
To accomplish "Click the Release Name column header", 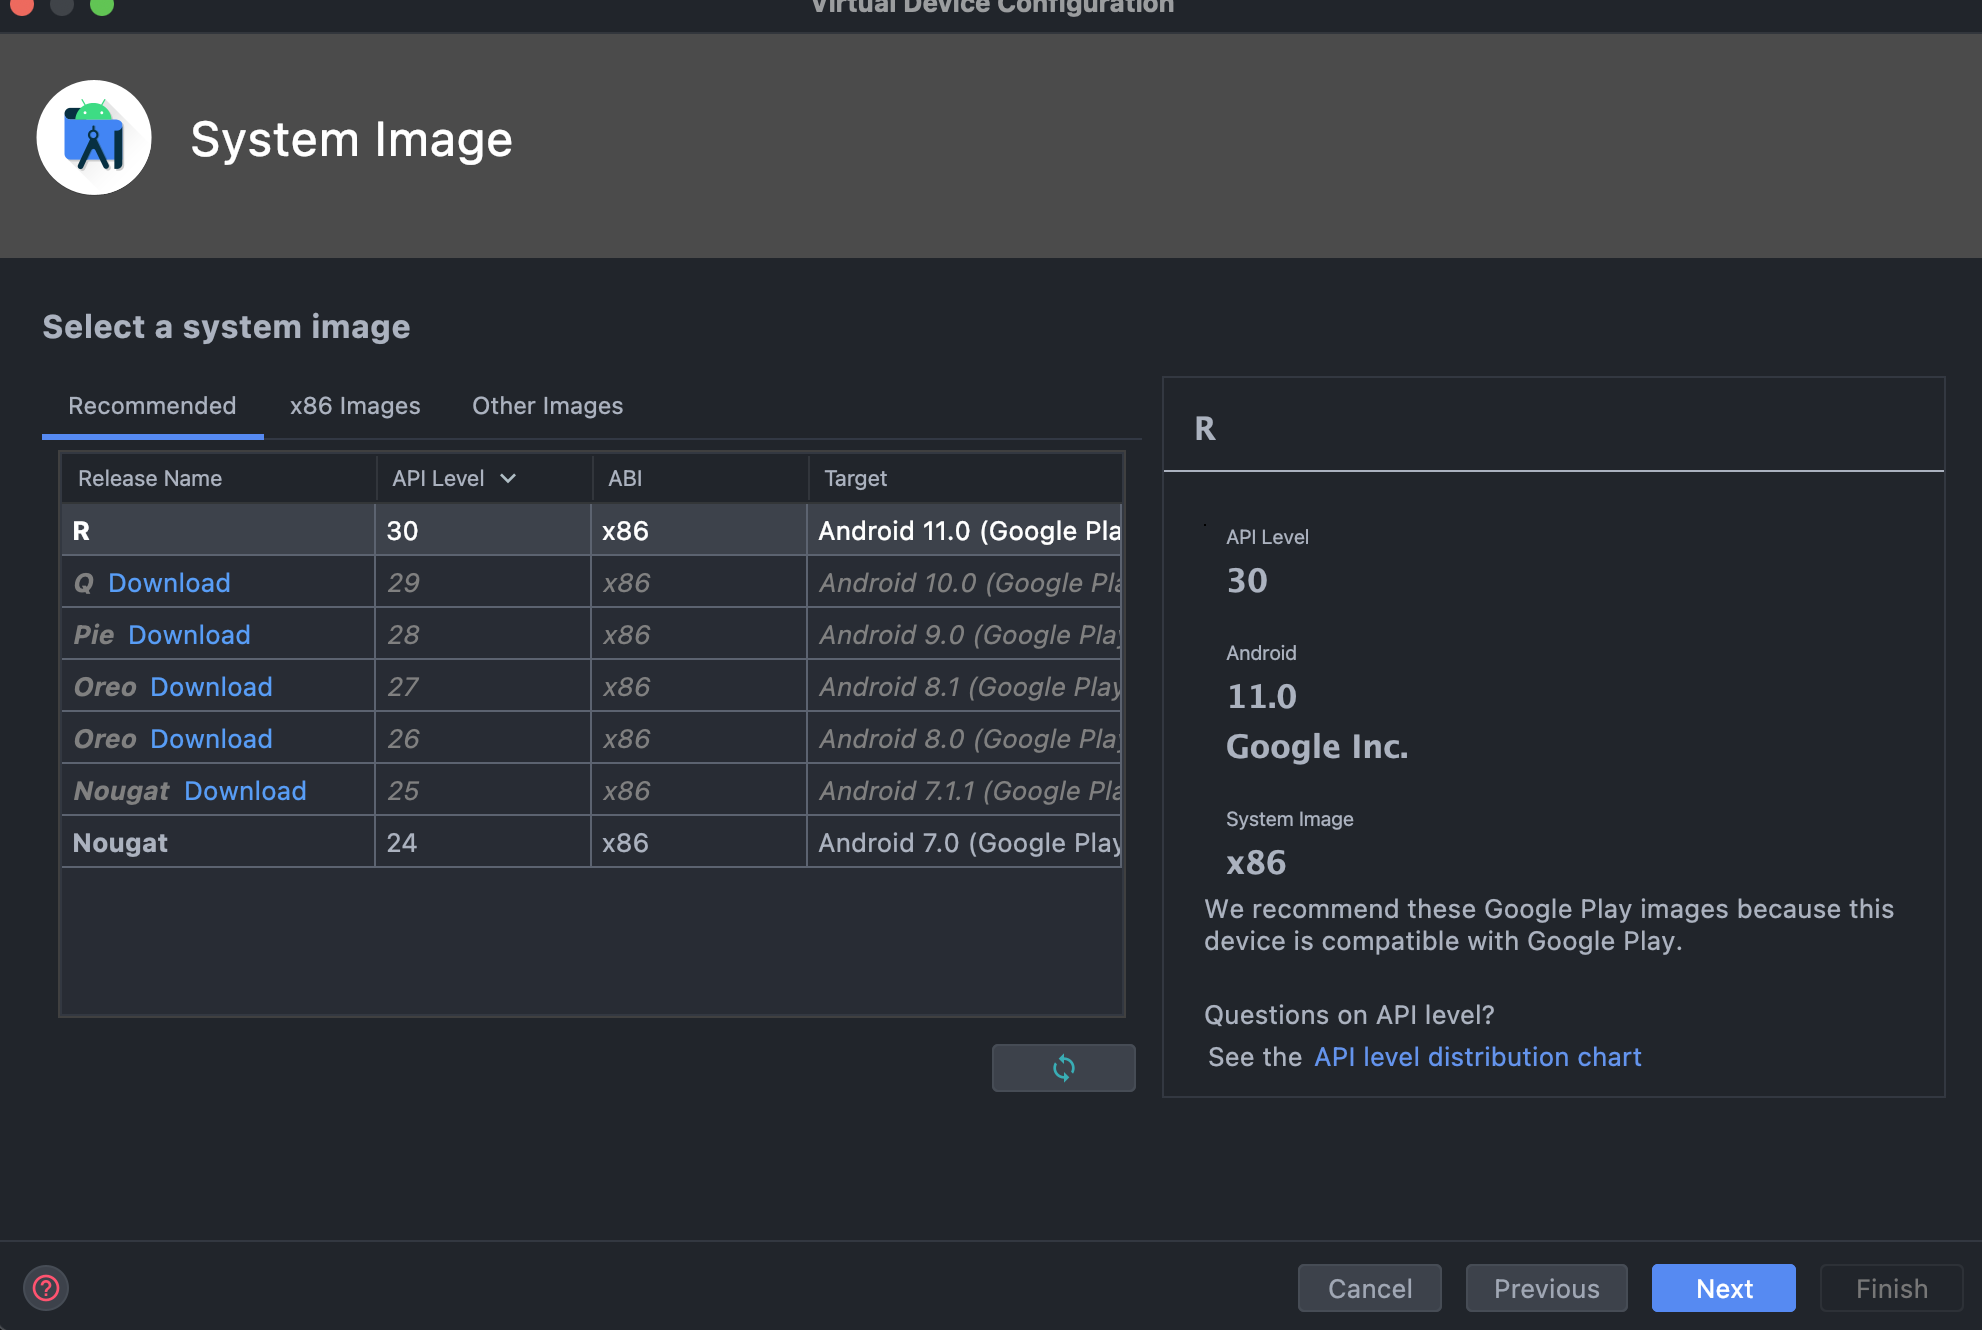I will pyautogui.click(x=150, y=478).
